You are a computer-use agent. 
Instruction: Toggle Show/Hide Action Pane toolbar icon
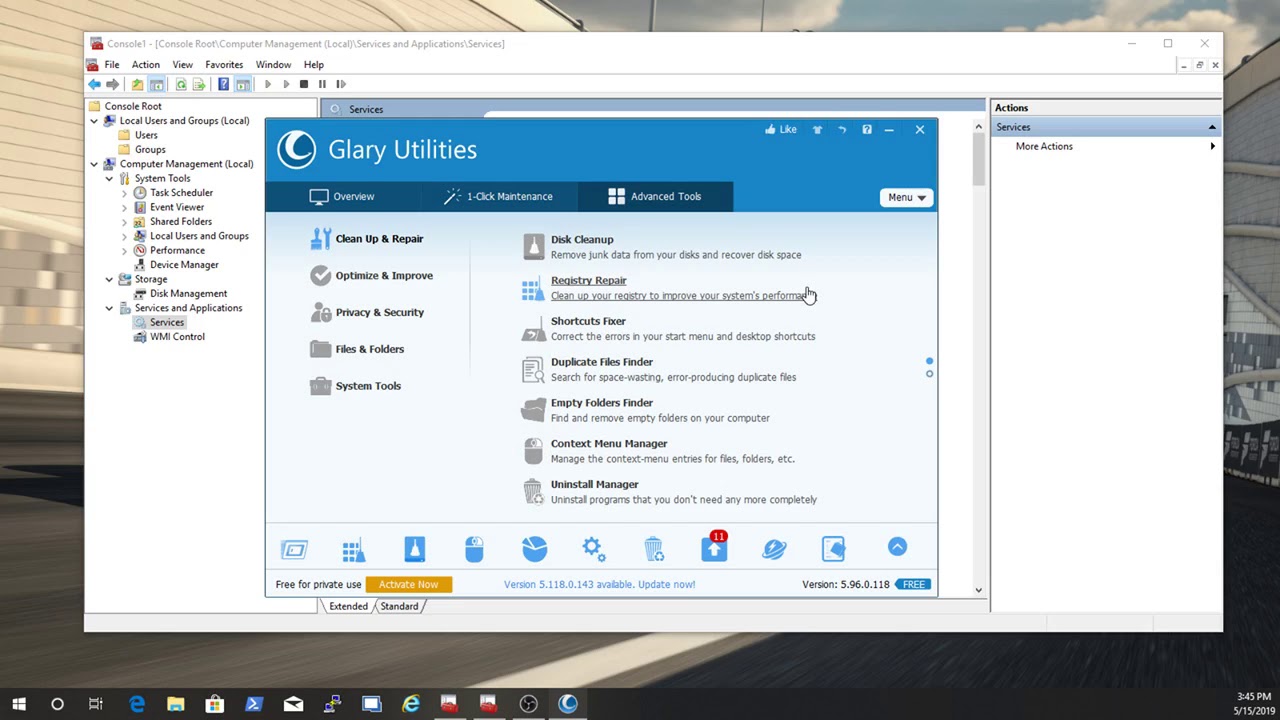coord(243,84)
